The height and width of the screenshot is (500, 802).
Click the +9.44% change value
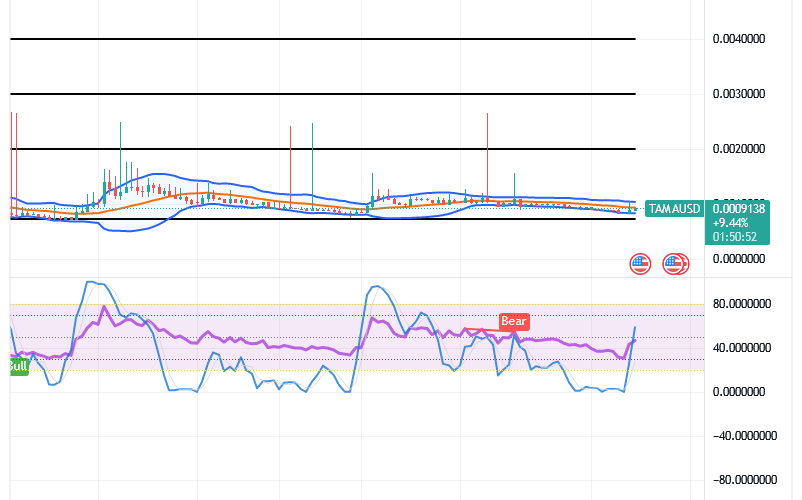[730, 223]
